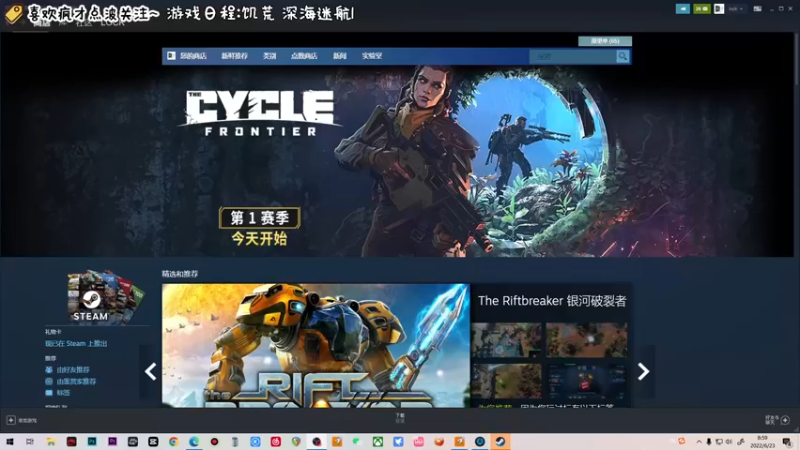The image size is (800, 450).
Task: Click the Steam store page scrollbar
Action: (796, 59)
